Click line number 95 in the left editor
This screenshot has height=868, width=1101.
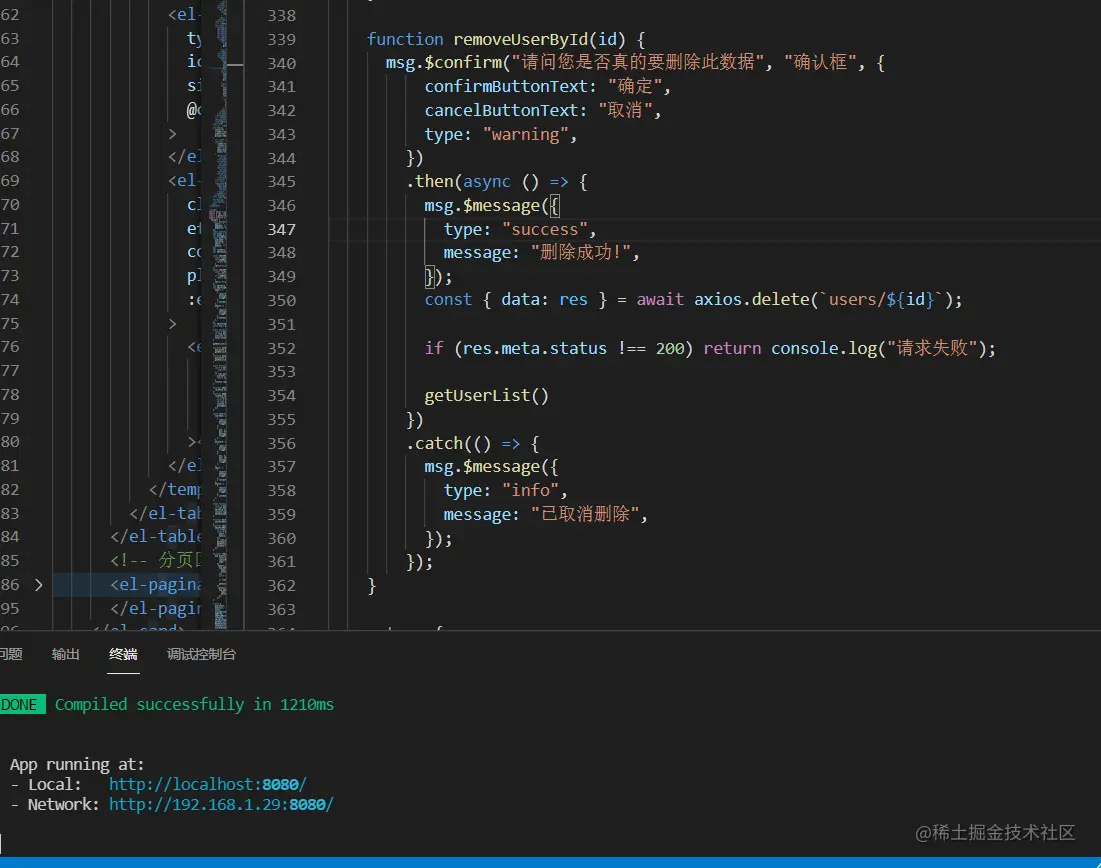click(10, 608)
